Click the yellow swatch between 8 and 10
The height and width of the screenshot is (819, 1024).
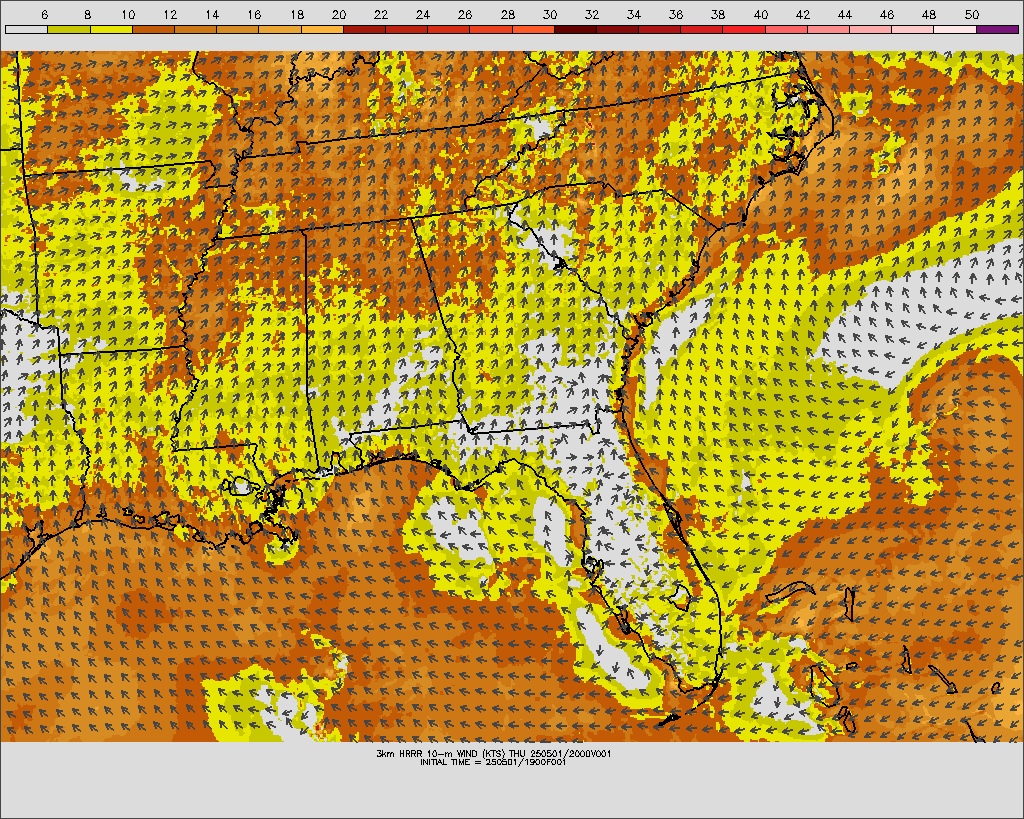tap(111, 29)
